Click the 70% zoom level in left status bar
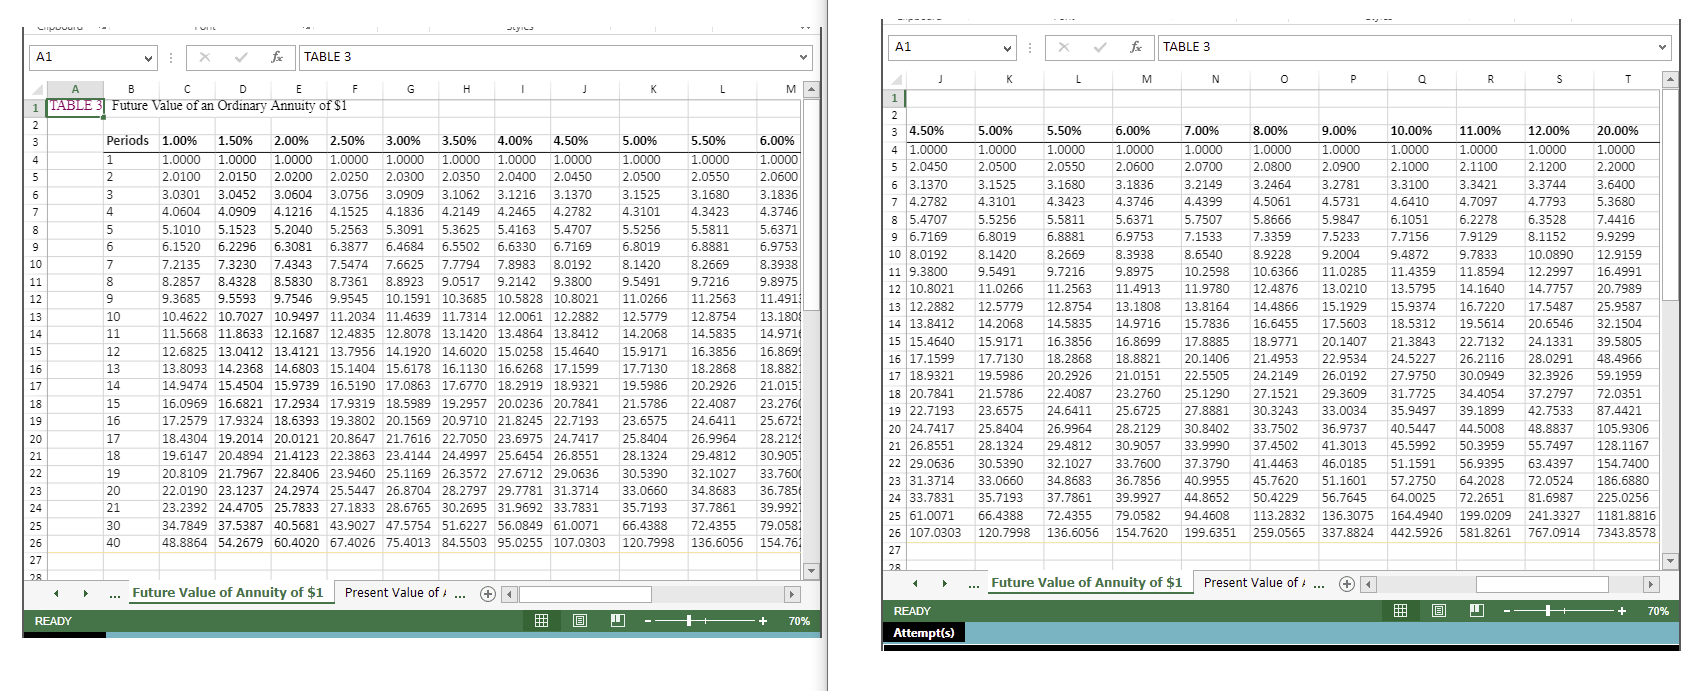Viewport: 1706px width, 691px height. (x=799, y=621)
